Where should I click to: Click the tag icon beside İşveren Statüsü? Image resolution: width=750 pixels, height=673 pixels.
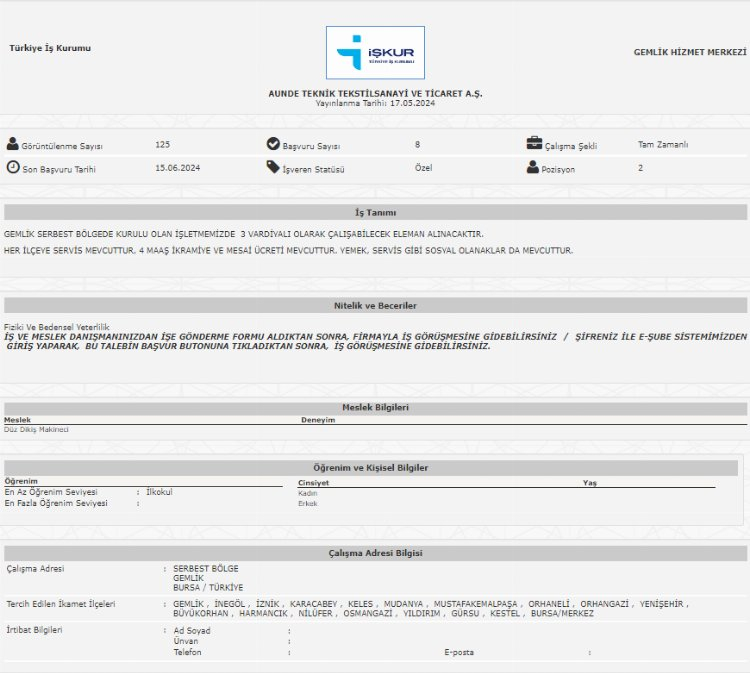point(273,168)
